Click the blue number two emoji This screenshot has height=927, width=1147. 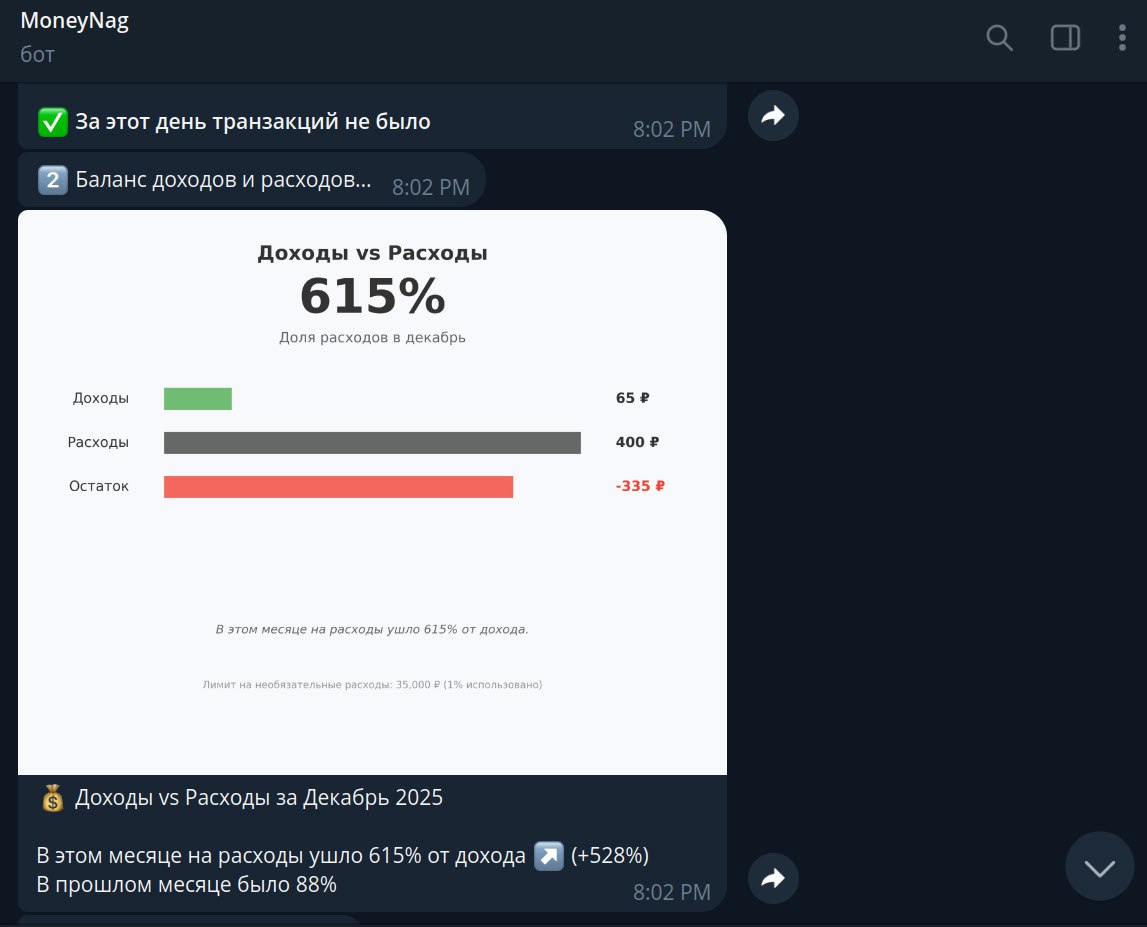point(52,181)
